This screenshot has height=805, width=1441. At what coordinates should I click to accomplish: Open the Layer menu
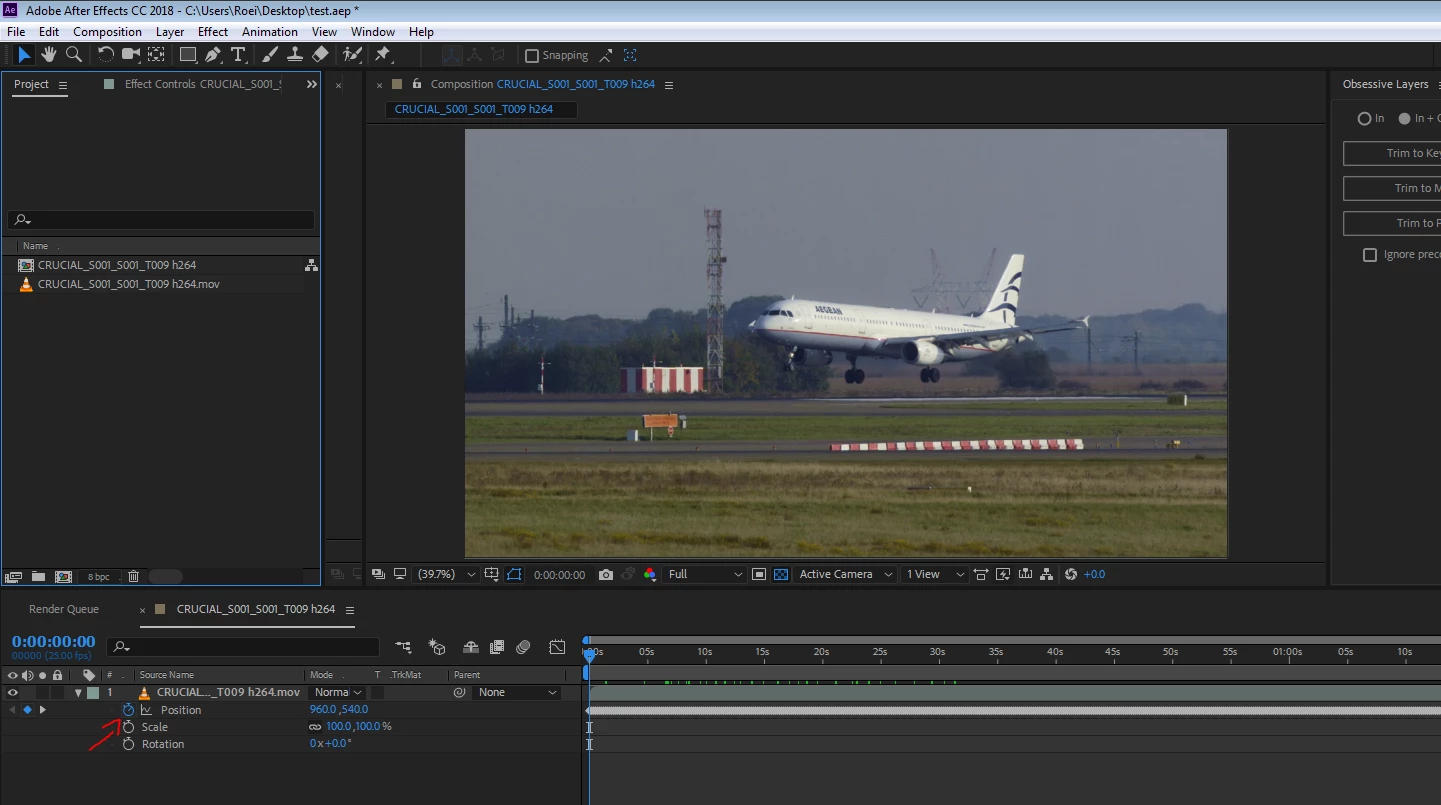coord(170,32)
